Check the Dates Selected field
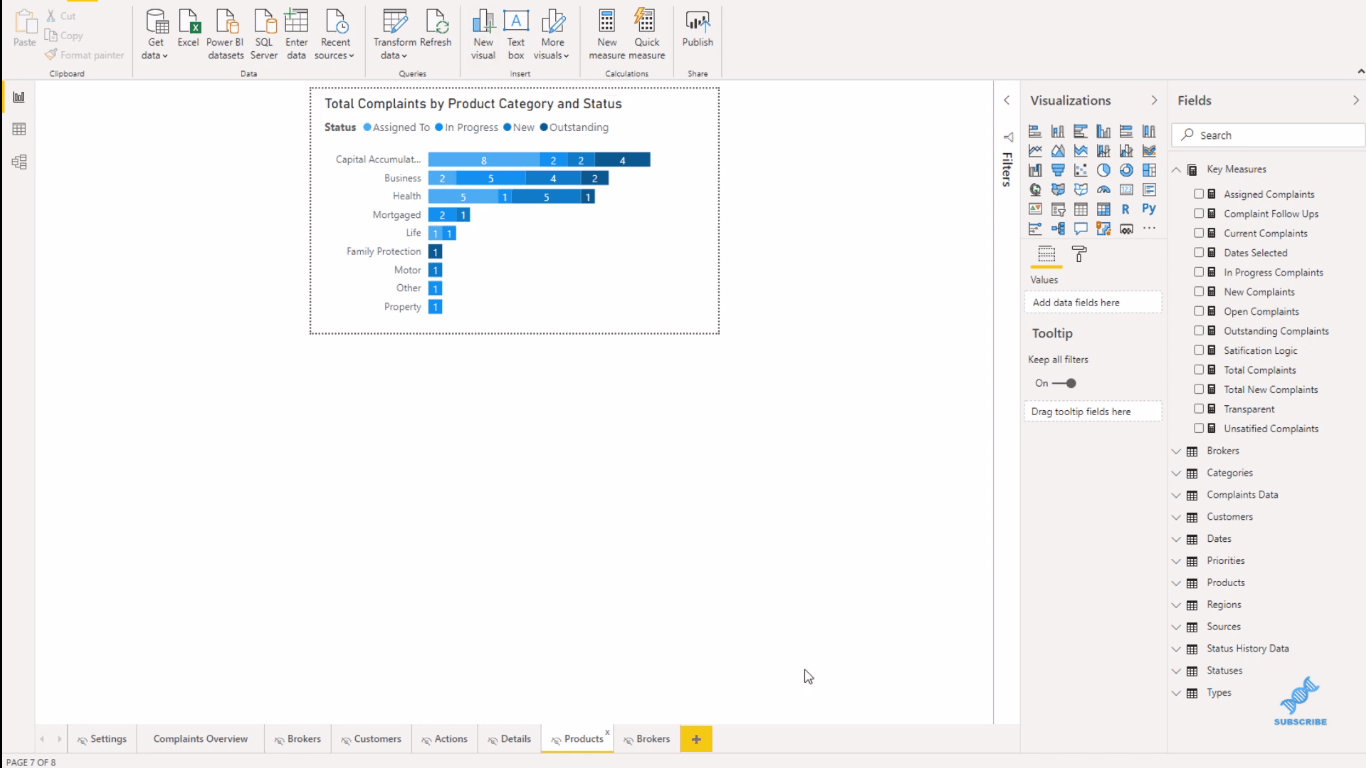The image size is (1366, 768). 1199,253
